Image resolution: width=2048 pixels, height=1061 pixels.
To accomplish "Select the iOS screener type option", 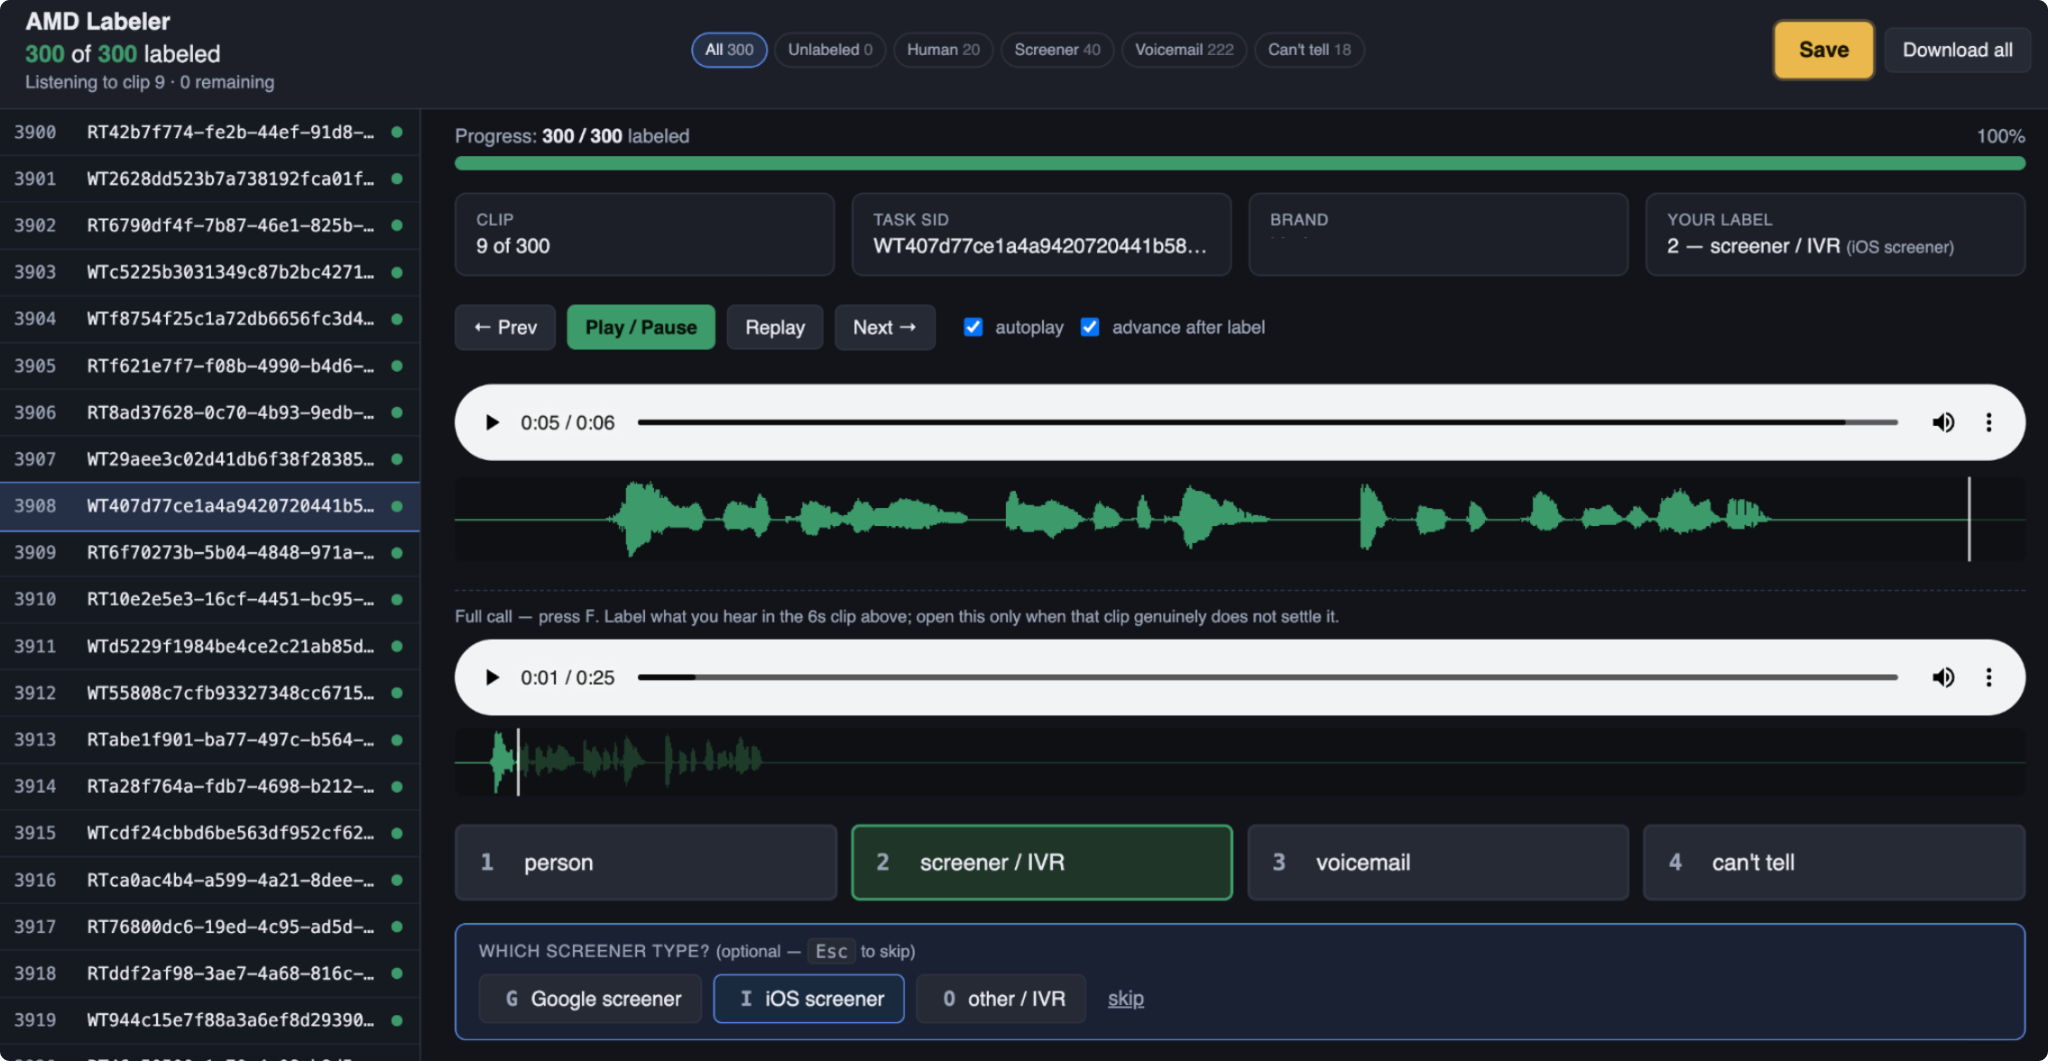I will [x=809, y=998].
